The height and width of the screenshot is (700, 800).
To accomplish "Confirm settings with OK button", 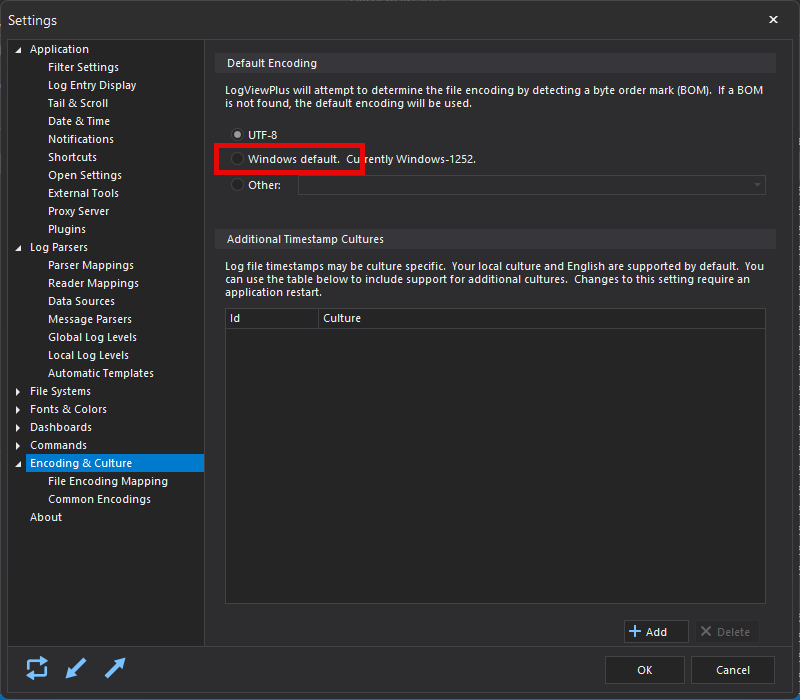I will tap(644, 670).
